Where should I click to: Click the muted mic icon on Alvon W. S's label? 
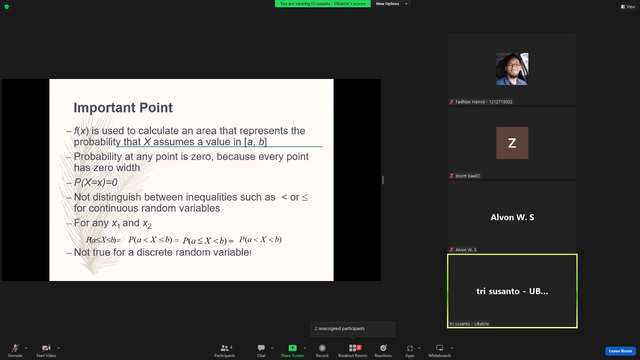451,250
